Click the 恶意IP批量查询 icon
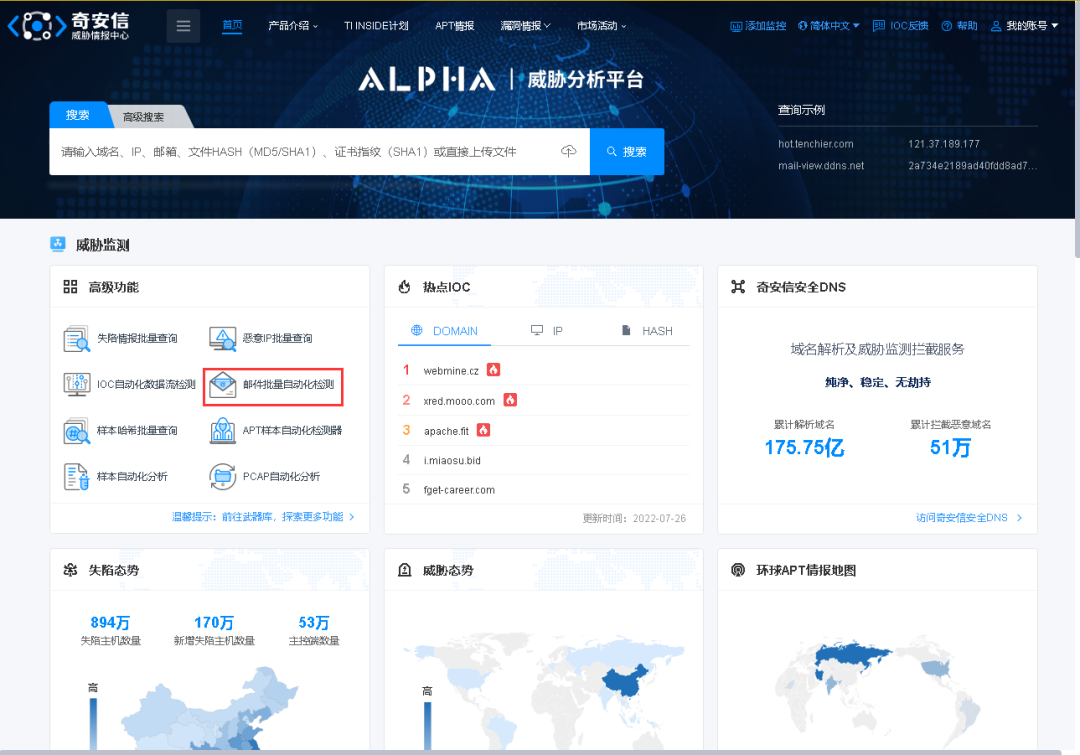Viewport: 1080px width, 755px height. (x=222, y=338)
